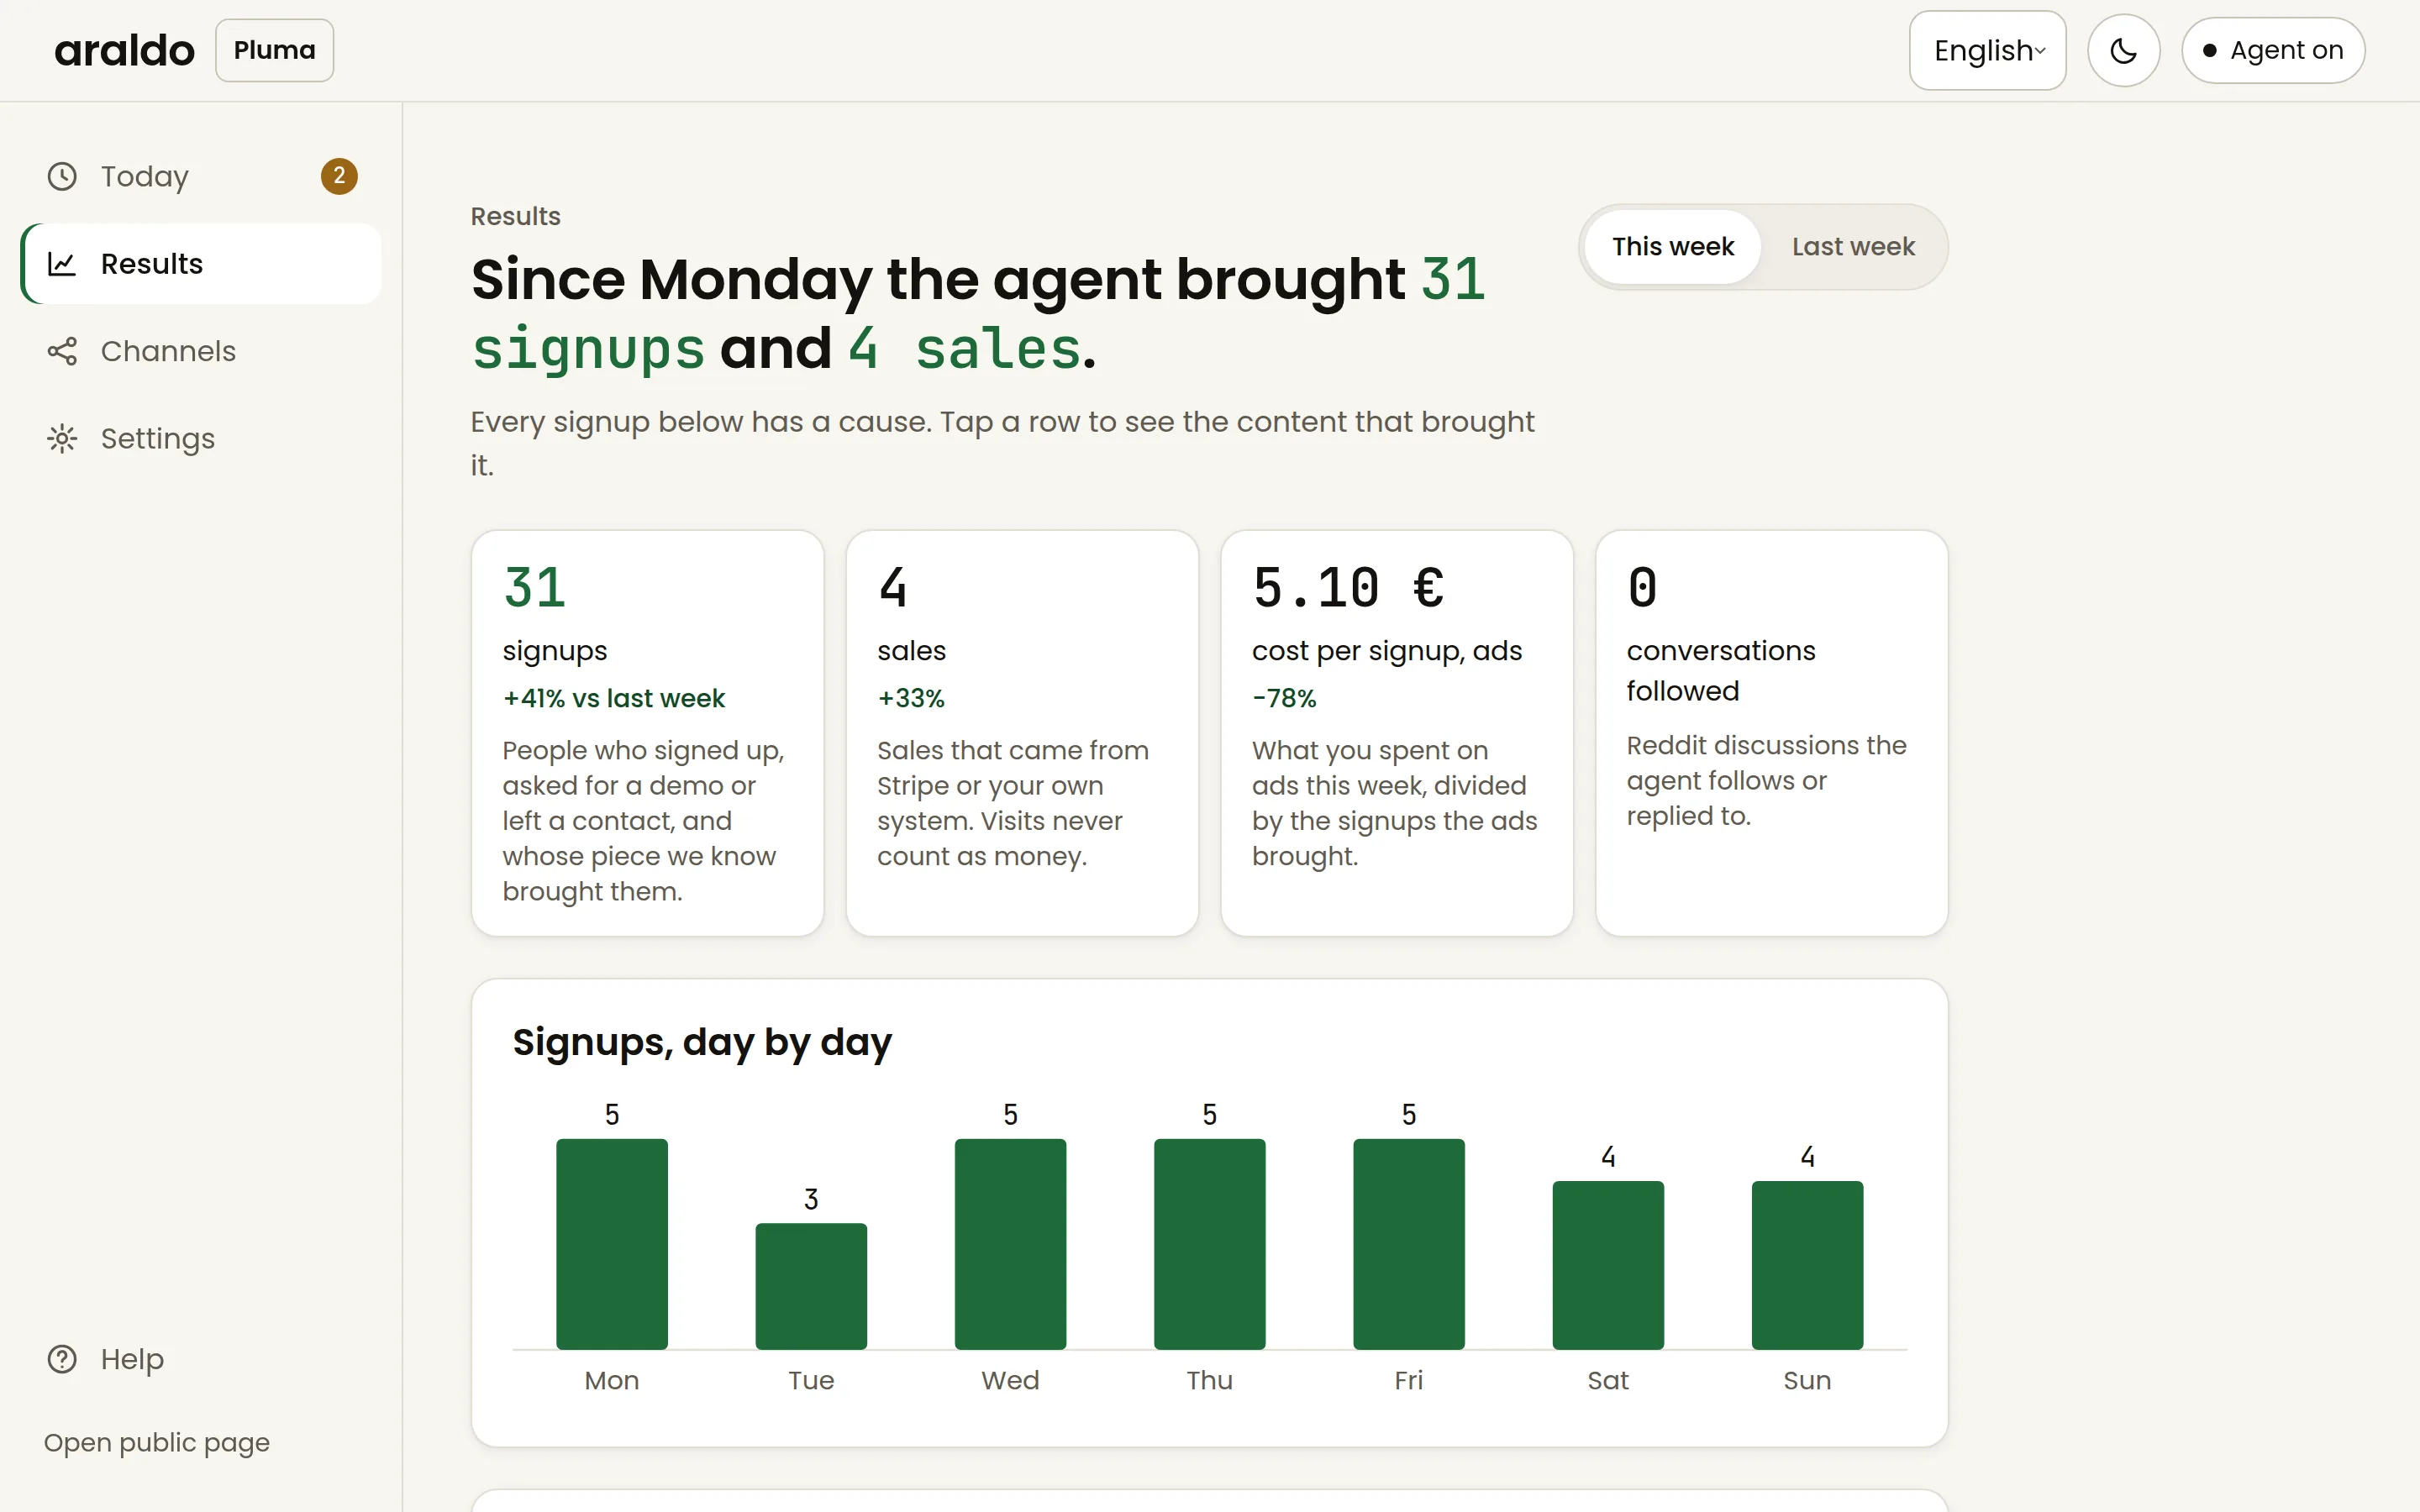The width and height of the screenshot is (2420, 1512).
Task: Click the orange 2 badge on Today
Action: click(x=339, y=176)
